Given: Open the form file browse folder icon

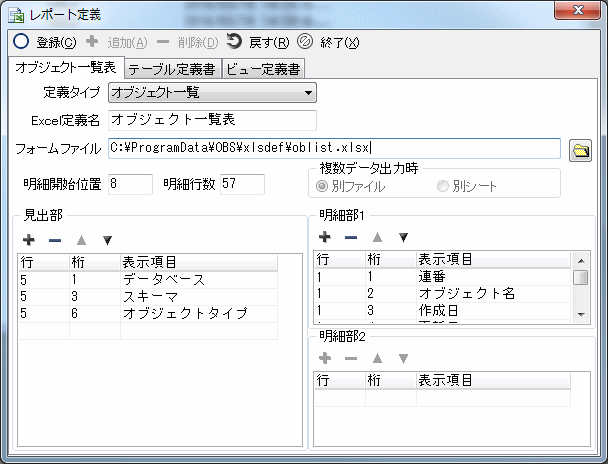Looking at the screenshot, I should pos(579,150).
